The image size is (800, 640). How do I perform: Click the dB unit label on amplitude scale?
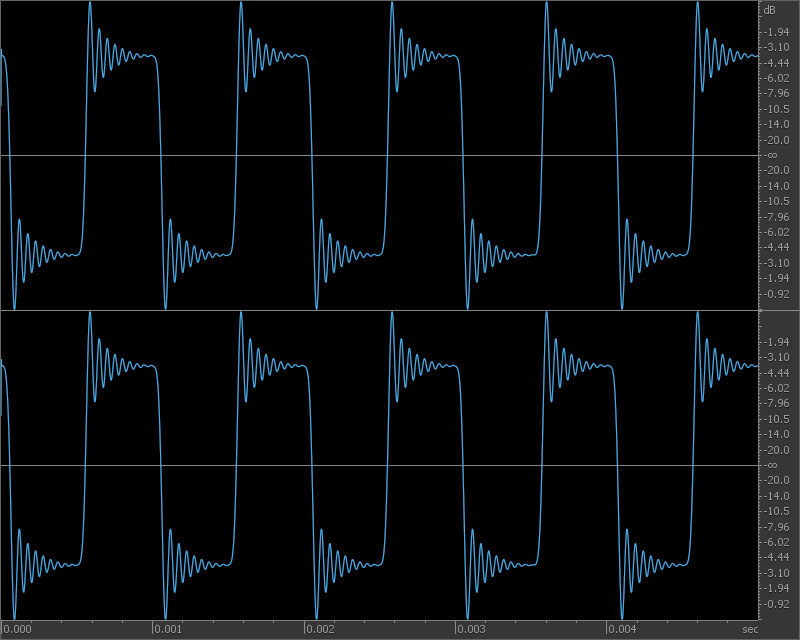coord(769,10)
